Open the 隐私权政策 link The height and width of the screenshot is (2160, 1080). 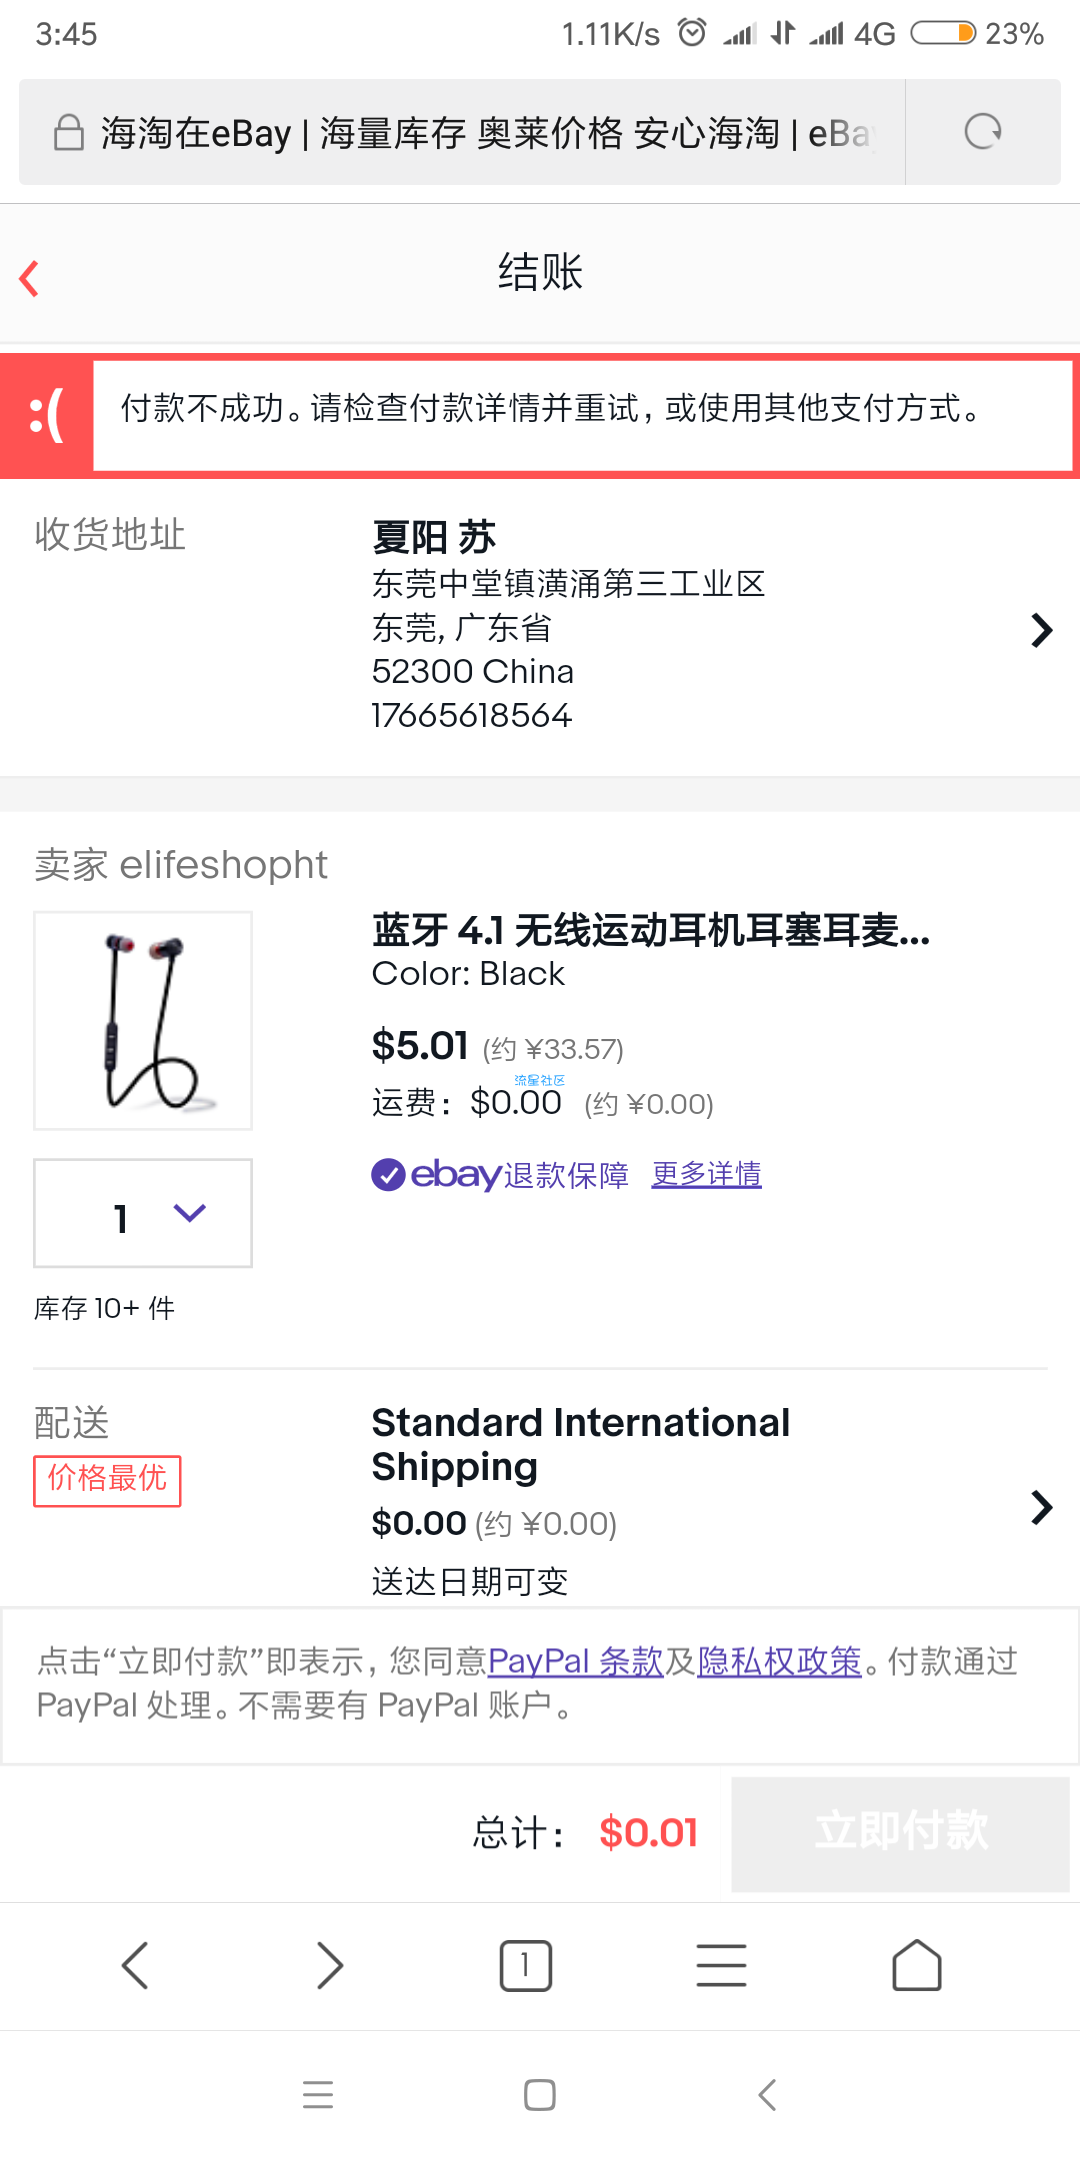point(779,1661)
